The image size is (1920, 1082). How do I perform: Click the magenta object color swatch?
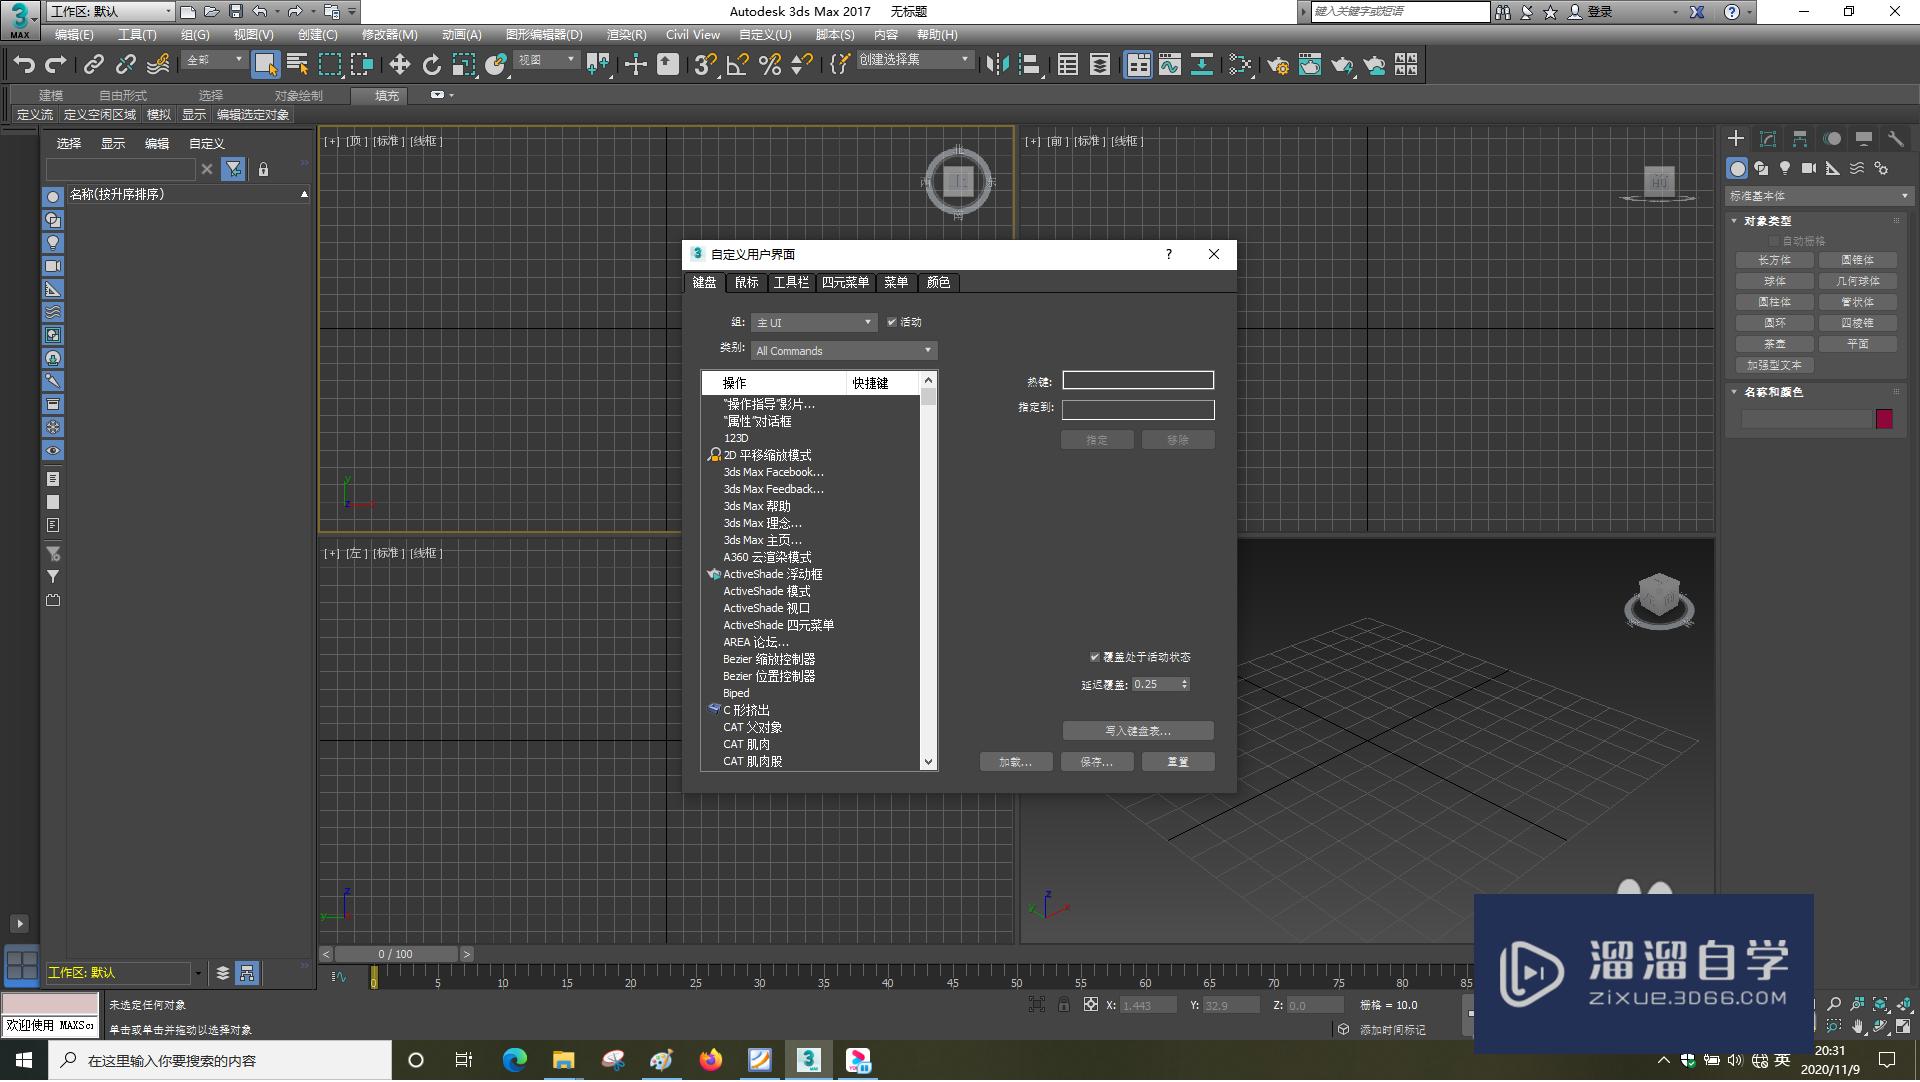tap(1884, 419)
